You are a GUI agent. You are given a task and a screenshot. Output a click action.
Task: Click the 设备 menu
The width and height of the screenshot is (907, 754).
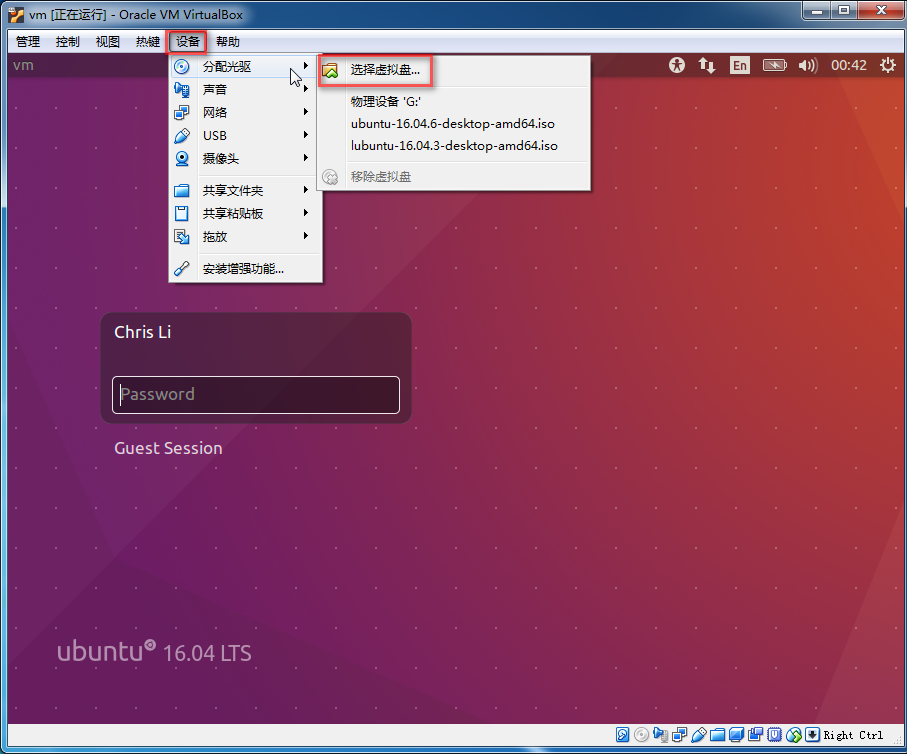[187, 42]
